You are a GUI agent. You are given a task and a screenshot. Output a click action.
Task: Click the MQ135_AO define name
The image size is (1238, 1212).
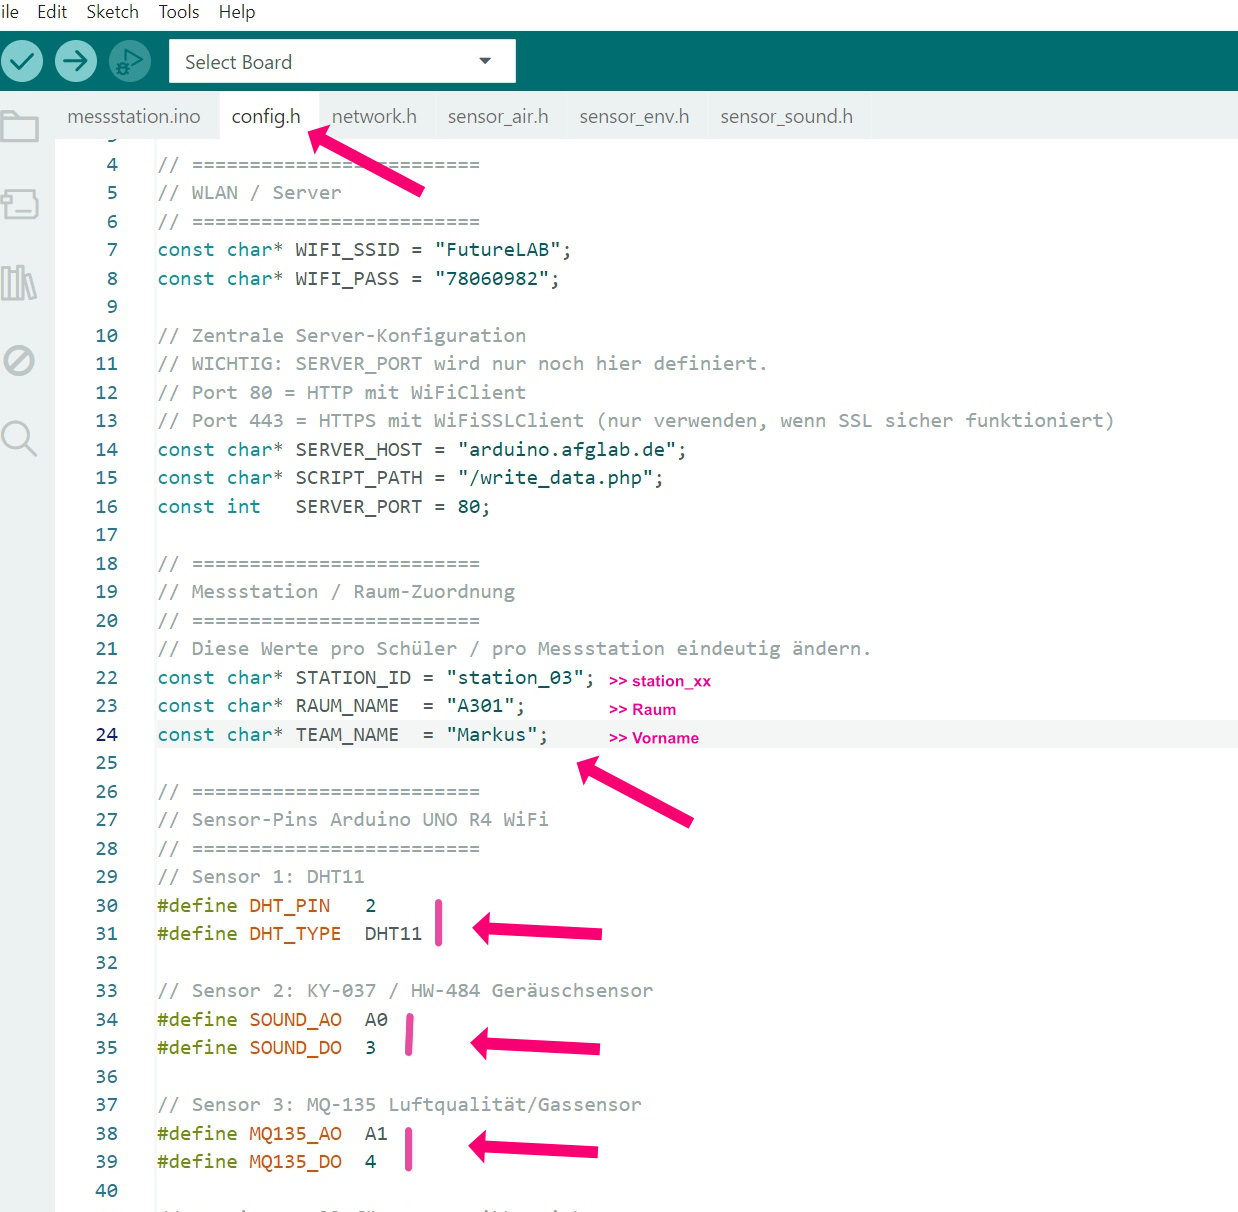pyautogui.click(x=295, y=1134)
